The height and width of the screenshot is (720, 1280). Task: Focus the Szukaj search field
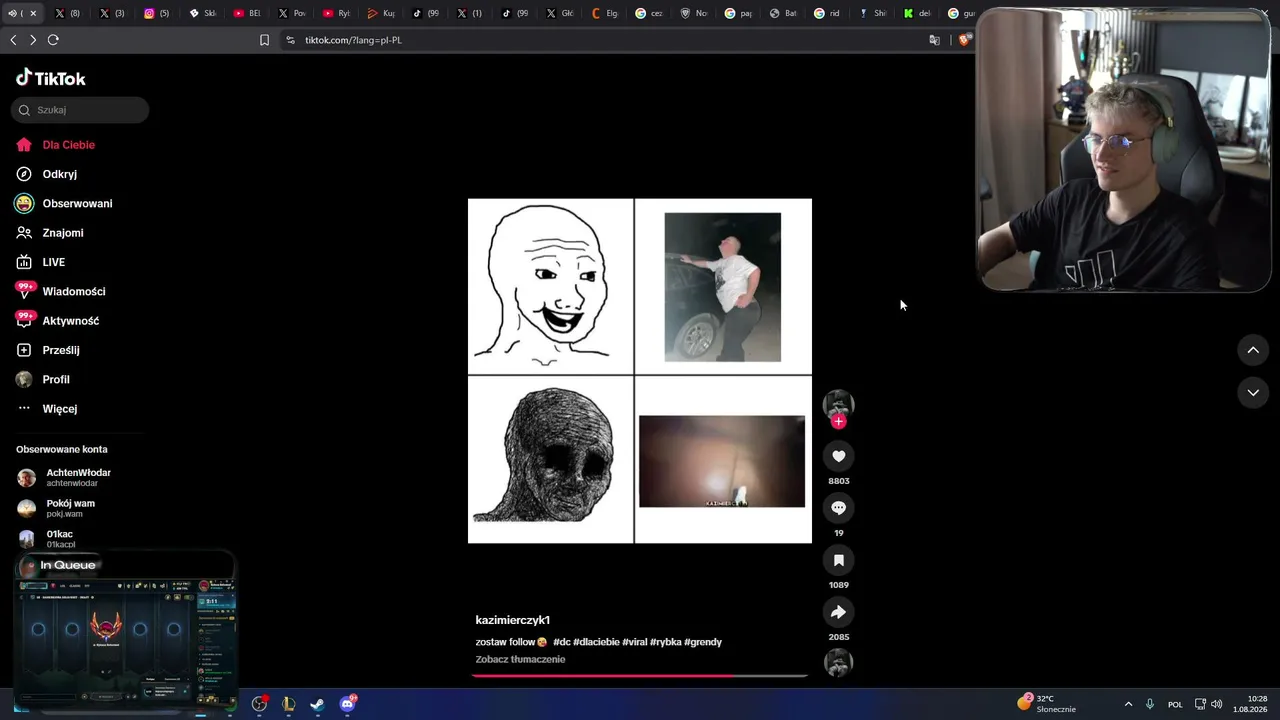pyautogui.click(x=80, y=110)
